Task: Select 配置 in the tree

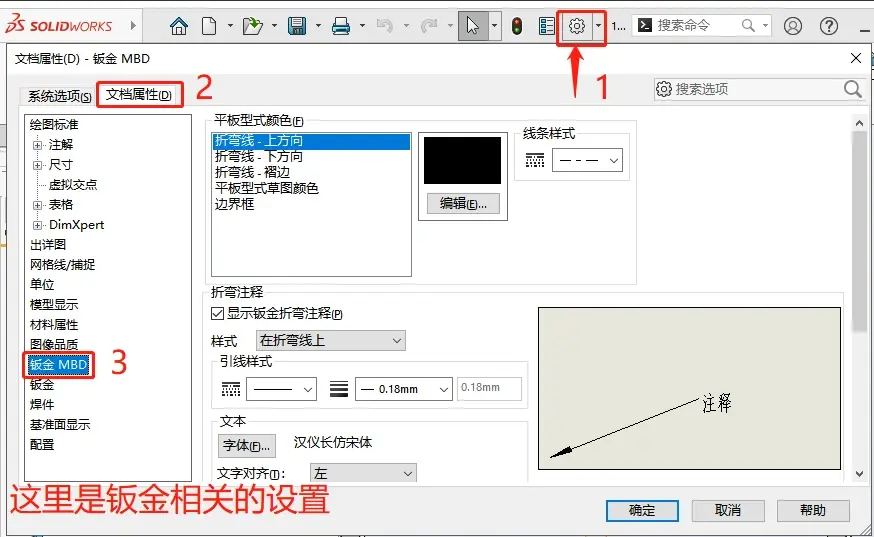Action: coord(42,445)
